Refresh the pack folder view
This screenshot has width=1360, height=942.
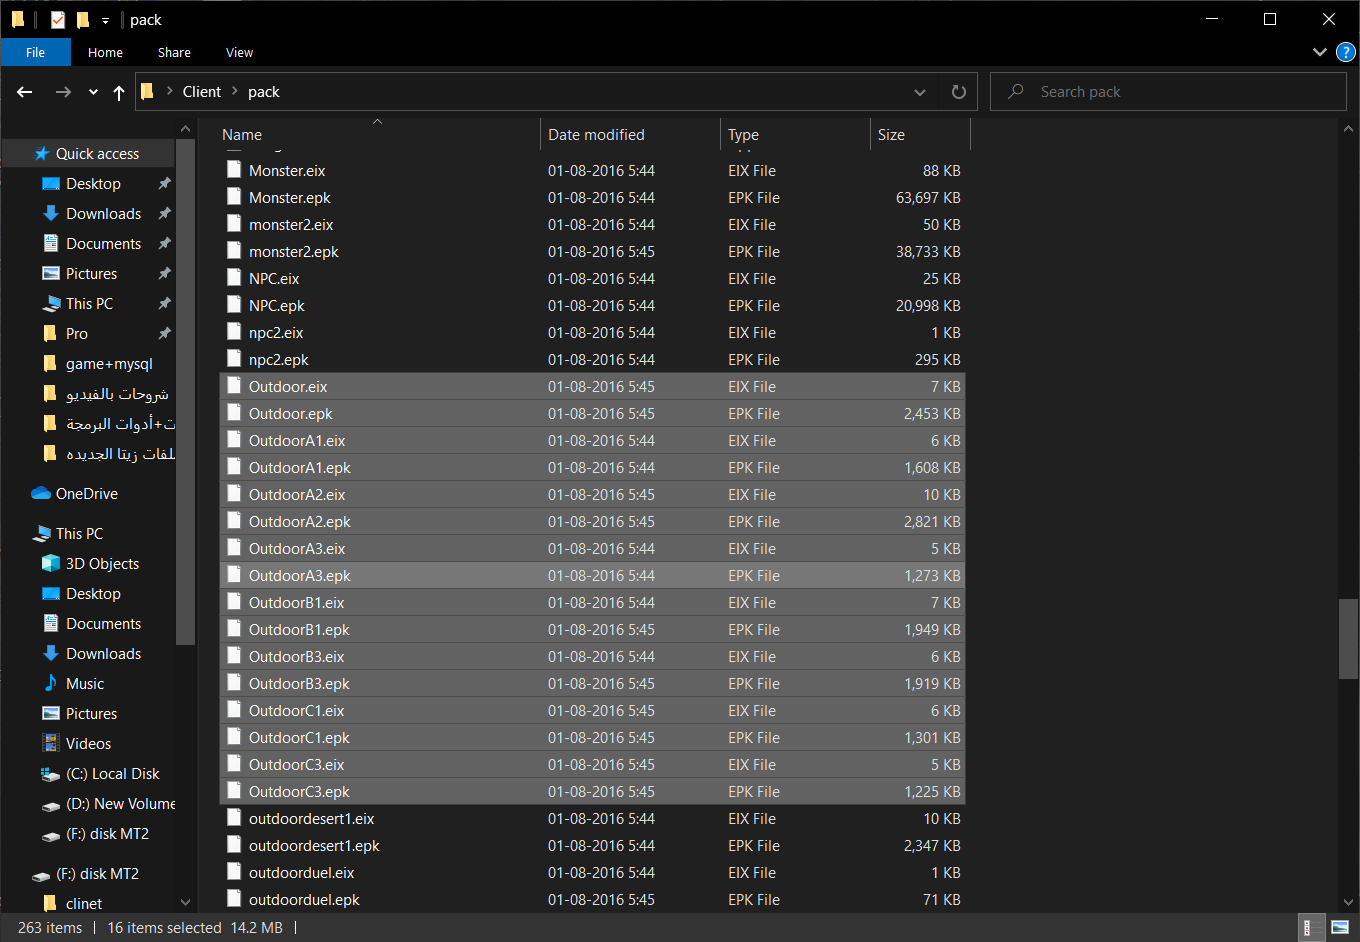(959, 92)
